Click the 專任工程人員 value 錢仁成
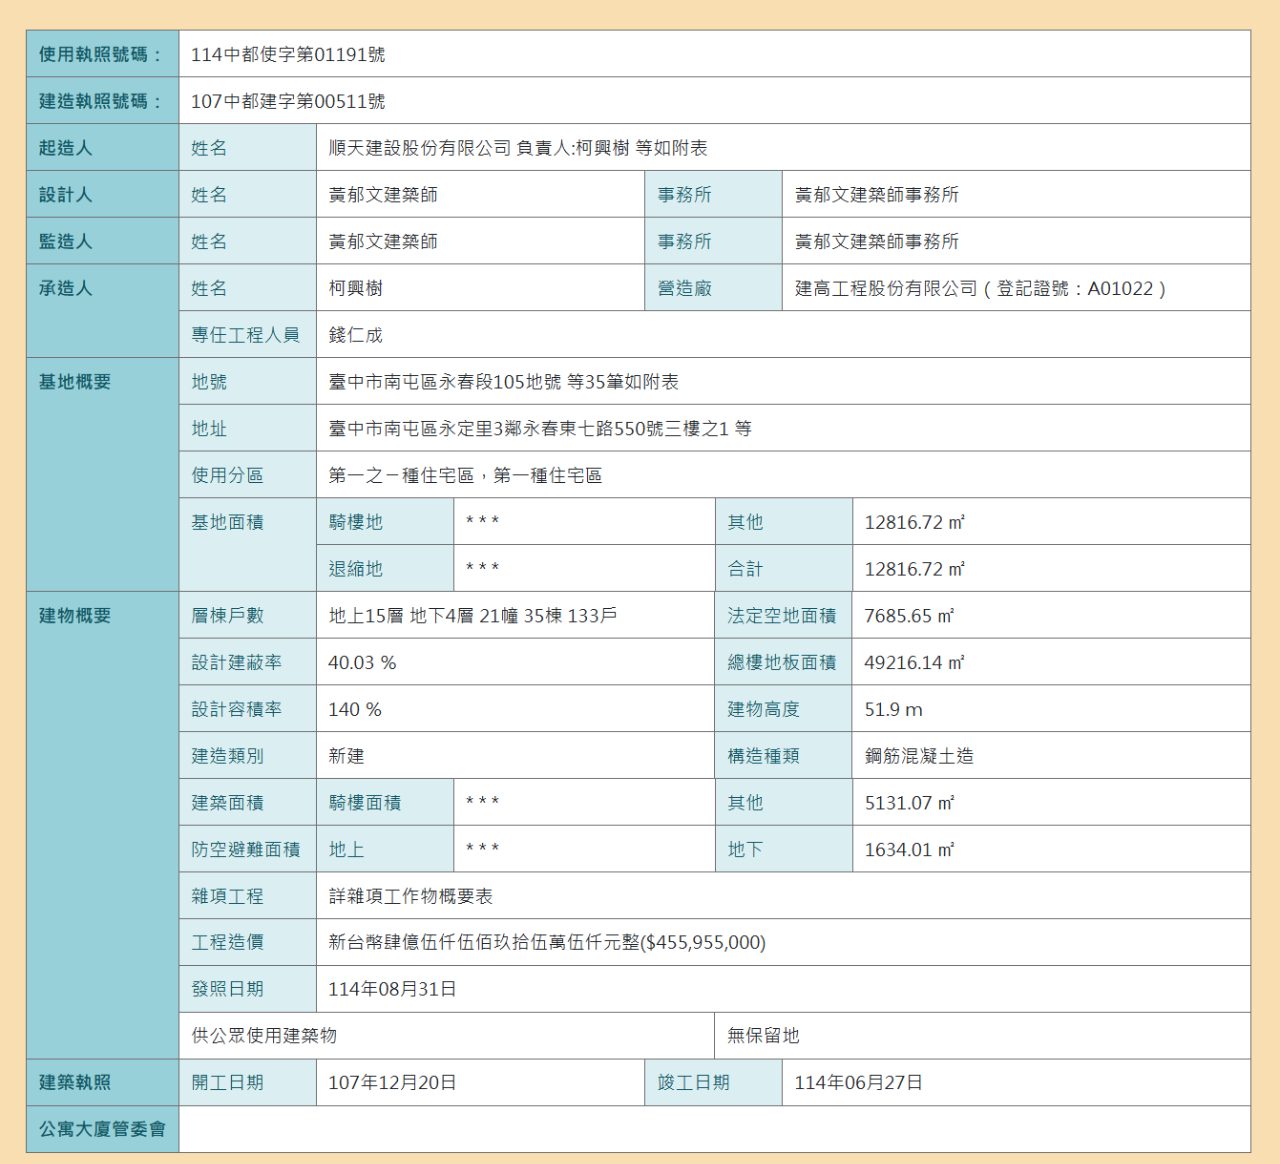The height and width of the screenshot is (1164, 1280). tap(356, 335)
